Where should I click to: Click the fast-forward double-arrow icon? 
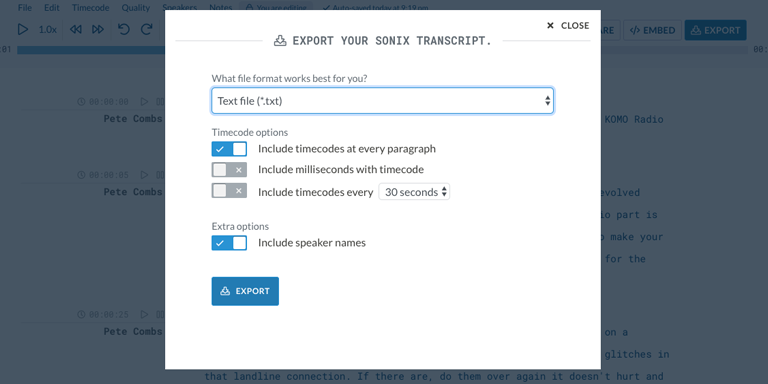click(98, 29)
